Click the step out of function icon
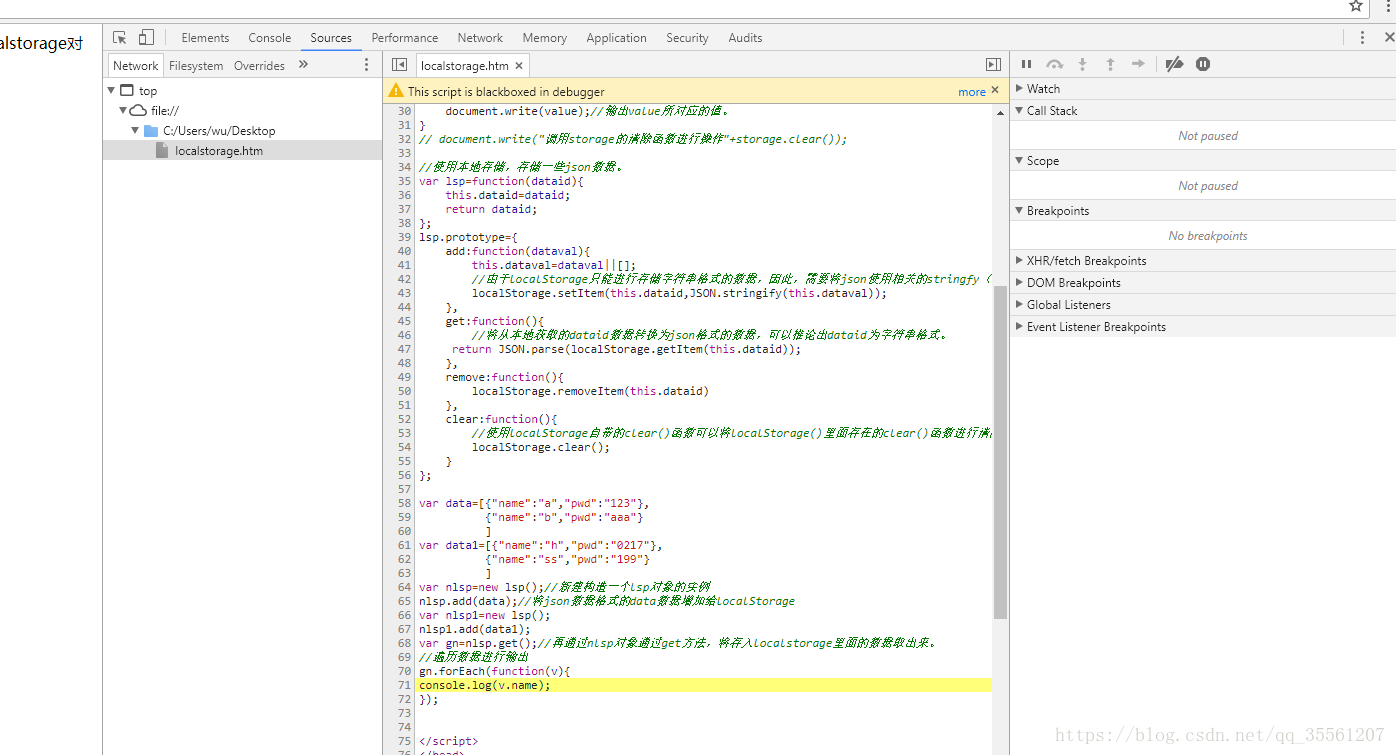Viewport: 1396px width, 755px height. pyautogui.click(x=1110, y=64)
